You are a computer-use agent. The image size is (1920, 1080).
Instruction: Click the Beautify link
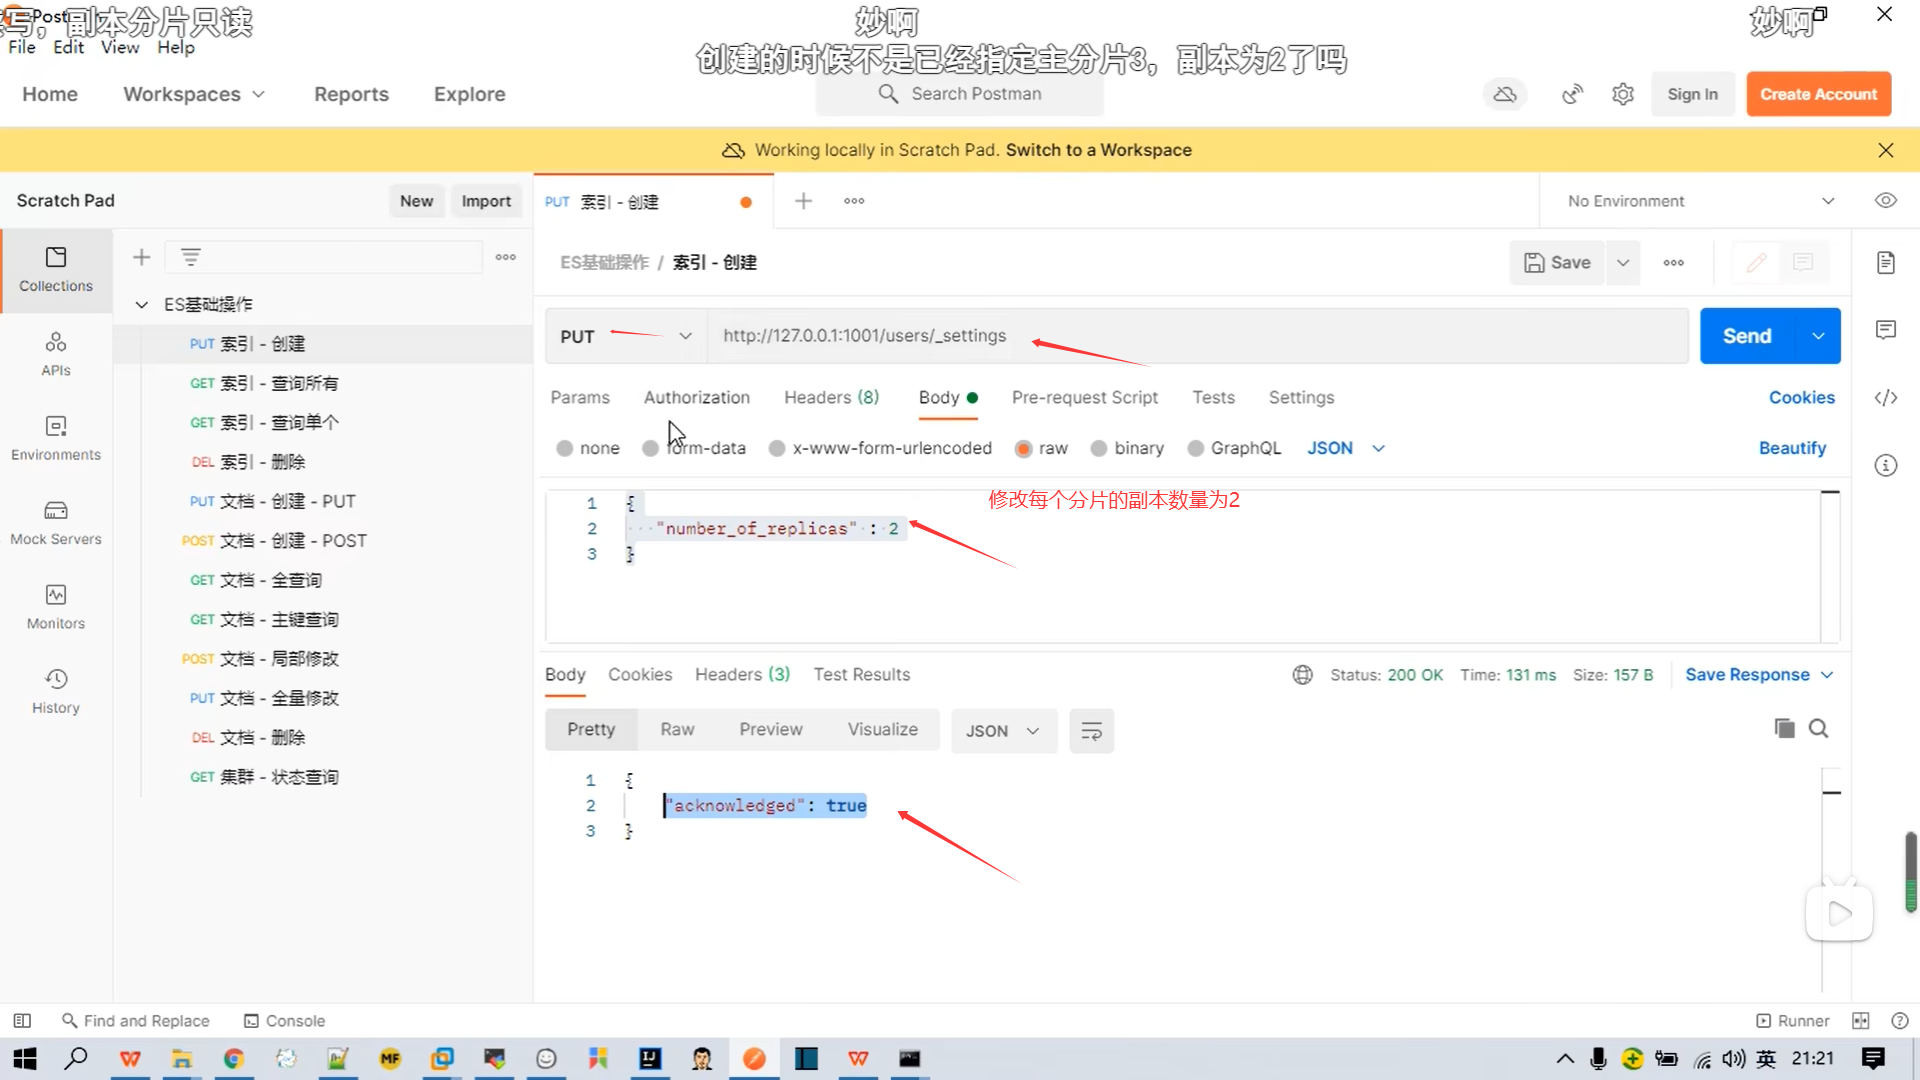coord(1792,449)
